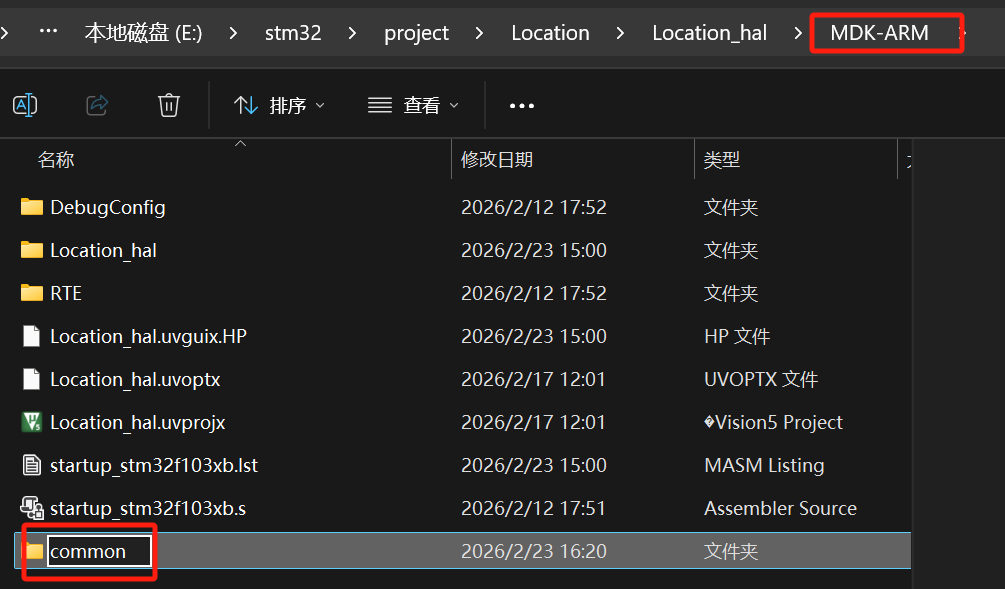Click the Vision5 Project type cell

coord(773,422)
